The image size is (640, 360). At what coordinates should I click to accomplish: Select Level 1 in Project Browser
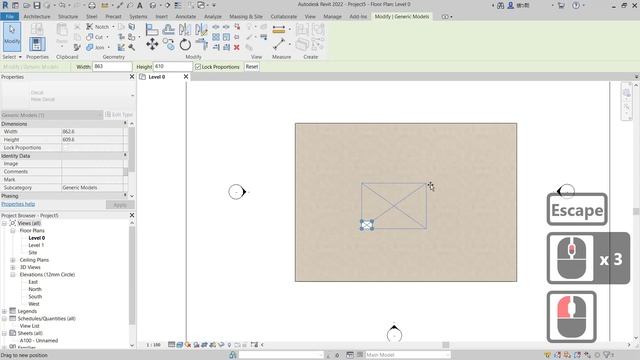36,245
